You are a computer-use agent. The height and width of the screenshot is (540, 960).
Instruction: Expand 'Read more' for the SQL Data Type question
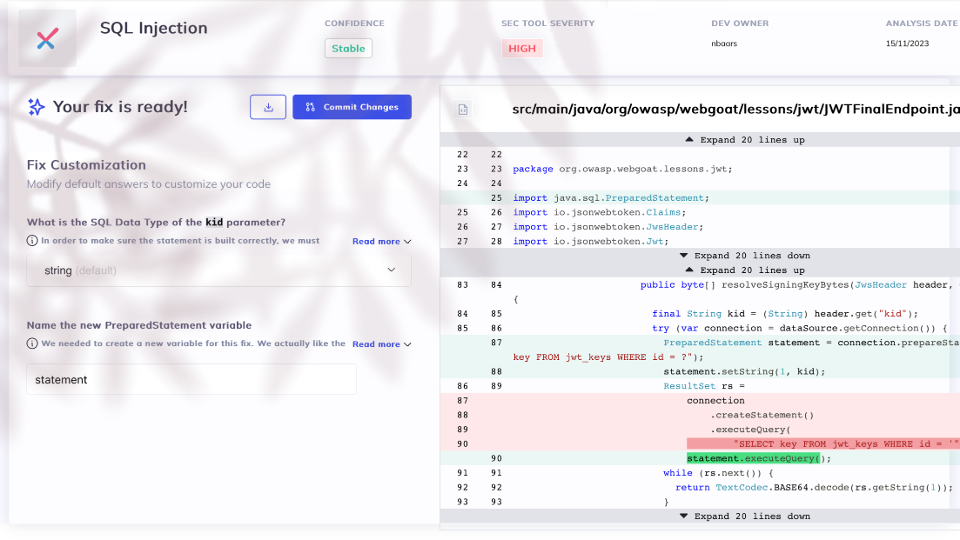(x=381, y=241)
